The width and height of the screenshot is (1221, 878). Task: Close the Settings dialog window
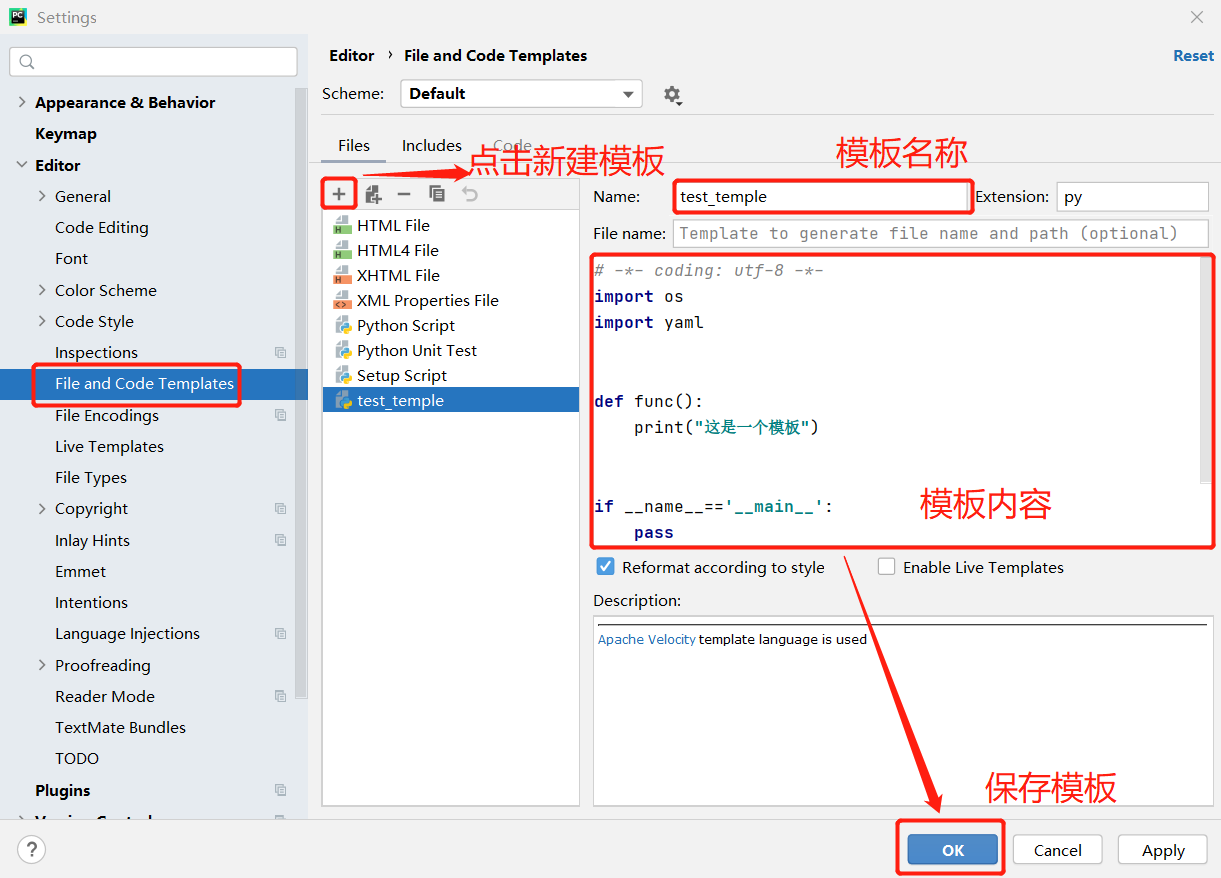[x=1197, y=17]
